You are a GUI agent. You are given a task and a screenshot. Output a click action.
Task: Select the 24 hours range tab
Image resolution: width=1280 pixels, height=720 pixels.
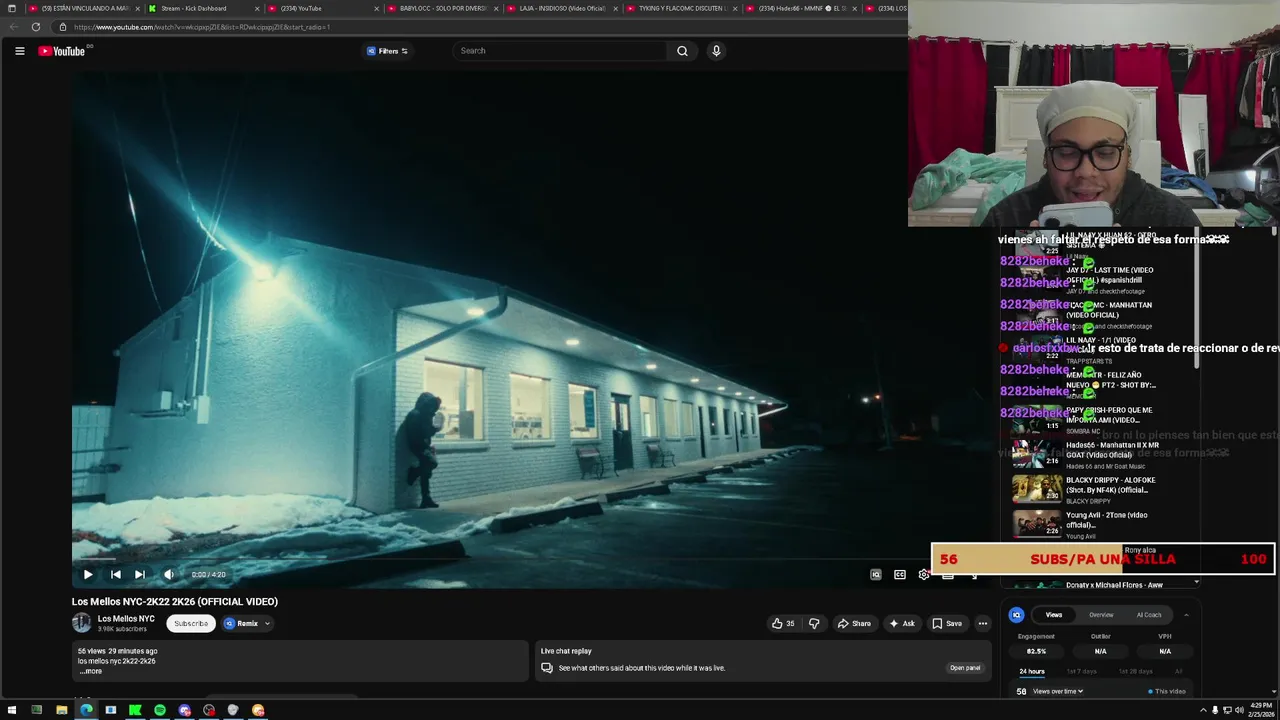click(1032, 671)
